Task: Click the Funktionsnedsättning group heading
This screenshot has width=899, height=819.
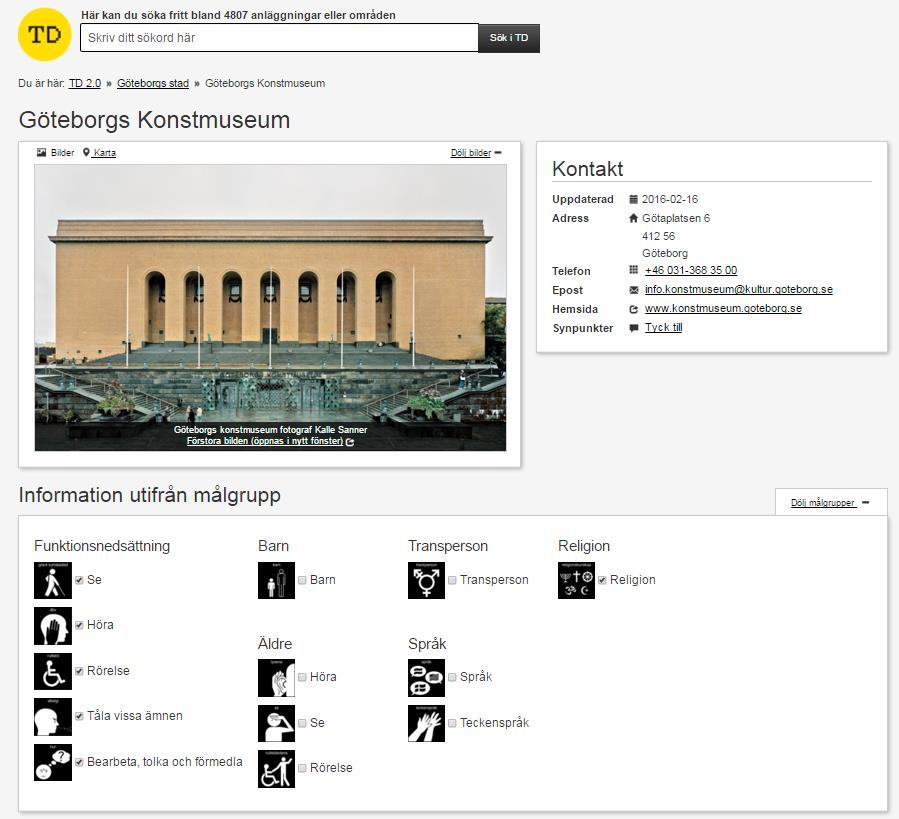Action: pyautogui.click(x=102, y=546)
